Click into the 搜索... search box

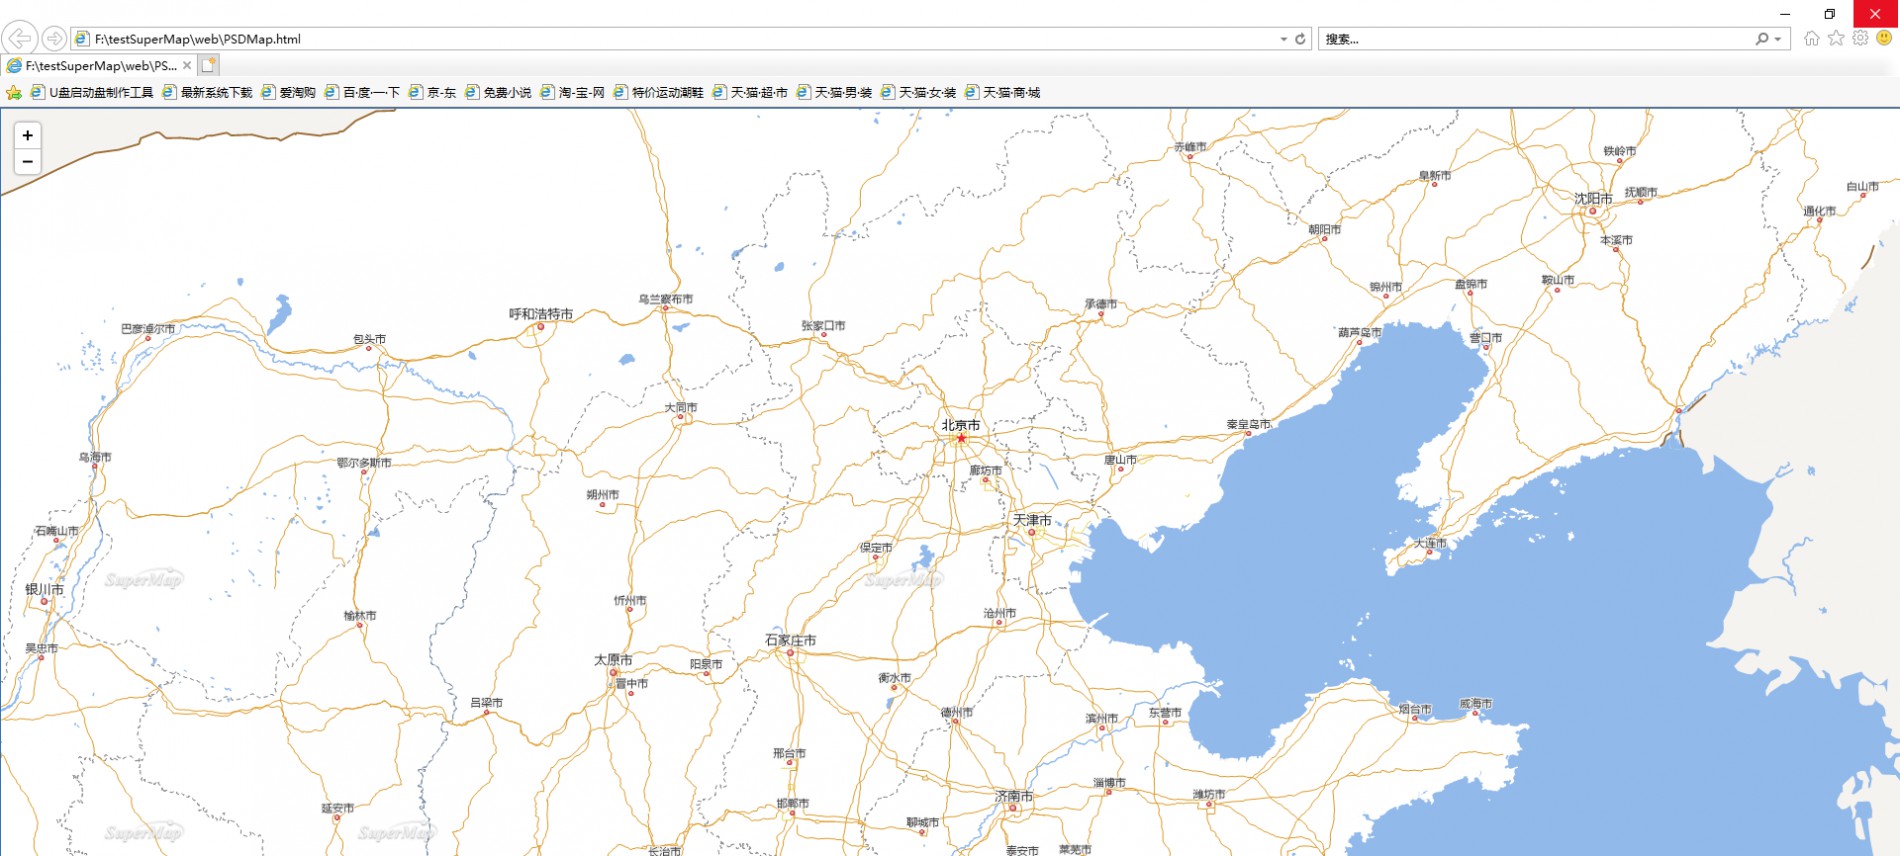click(x=1535, y=39)
